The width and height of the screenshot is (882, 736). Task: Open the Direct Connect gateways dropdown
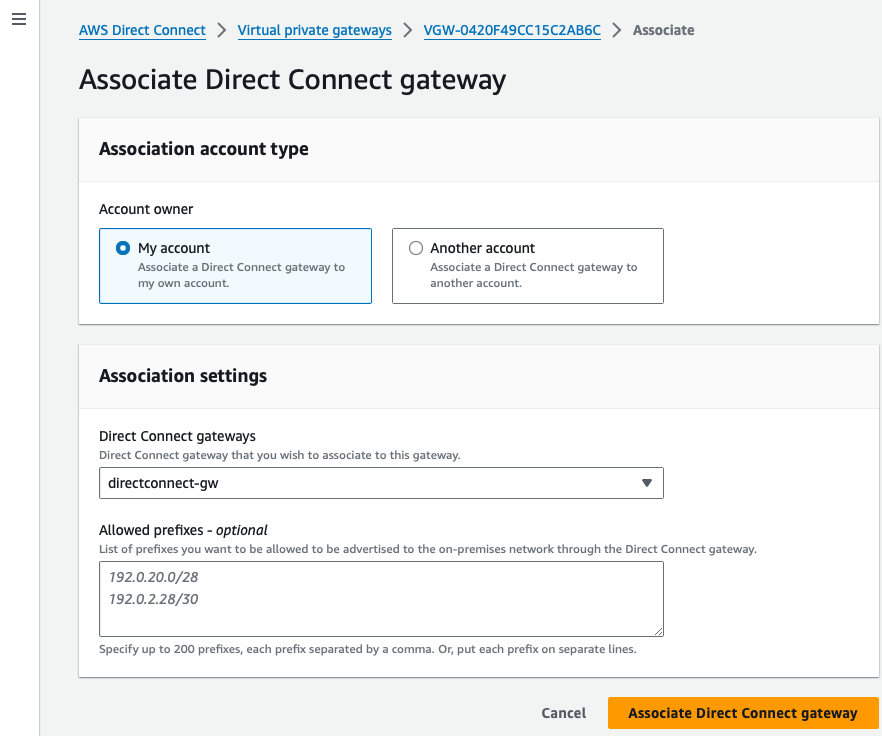coord(381,483)
